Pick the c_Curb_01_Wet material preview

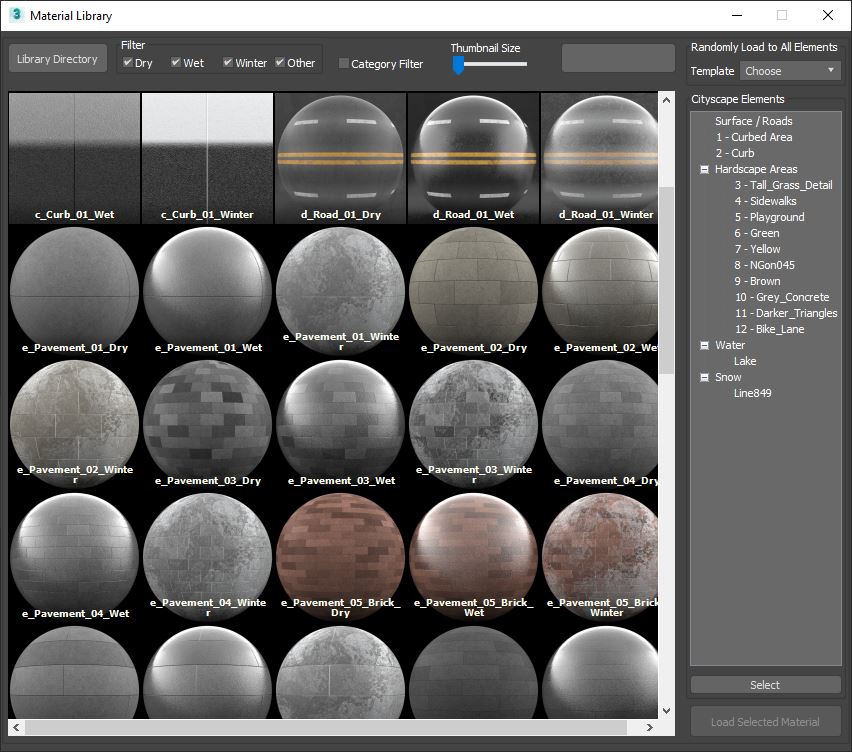(75, 158)
